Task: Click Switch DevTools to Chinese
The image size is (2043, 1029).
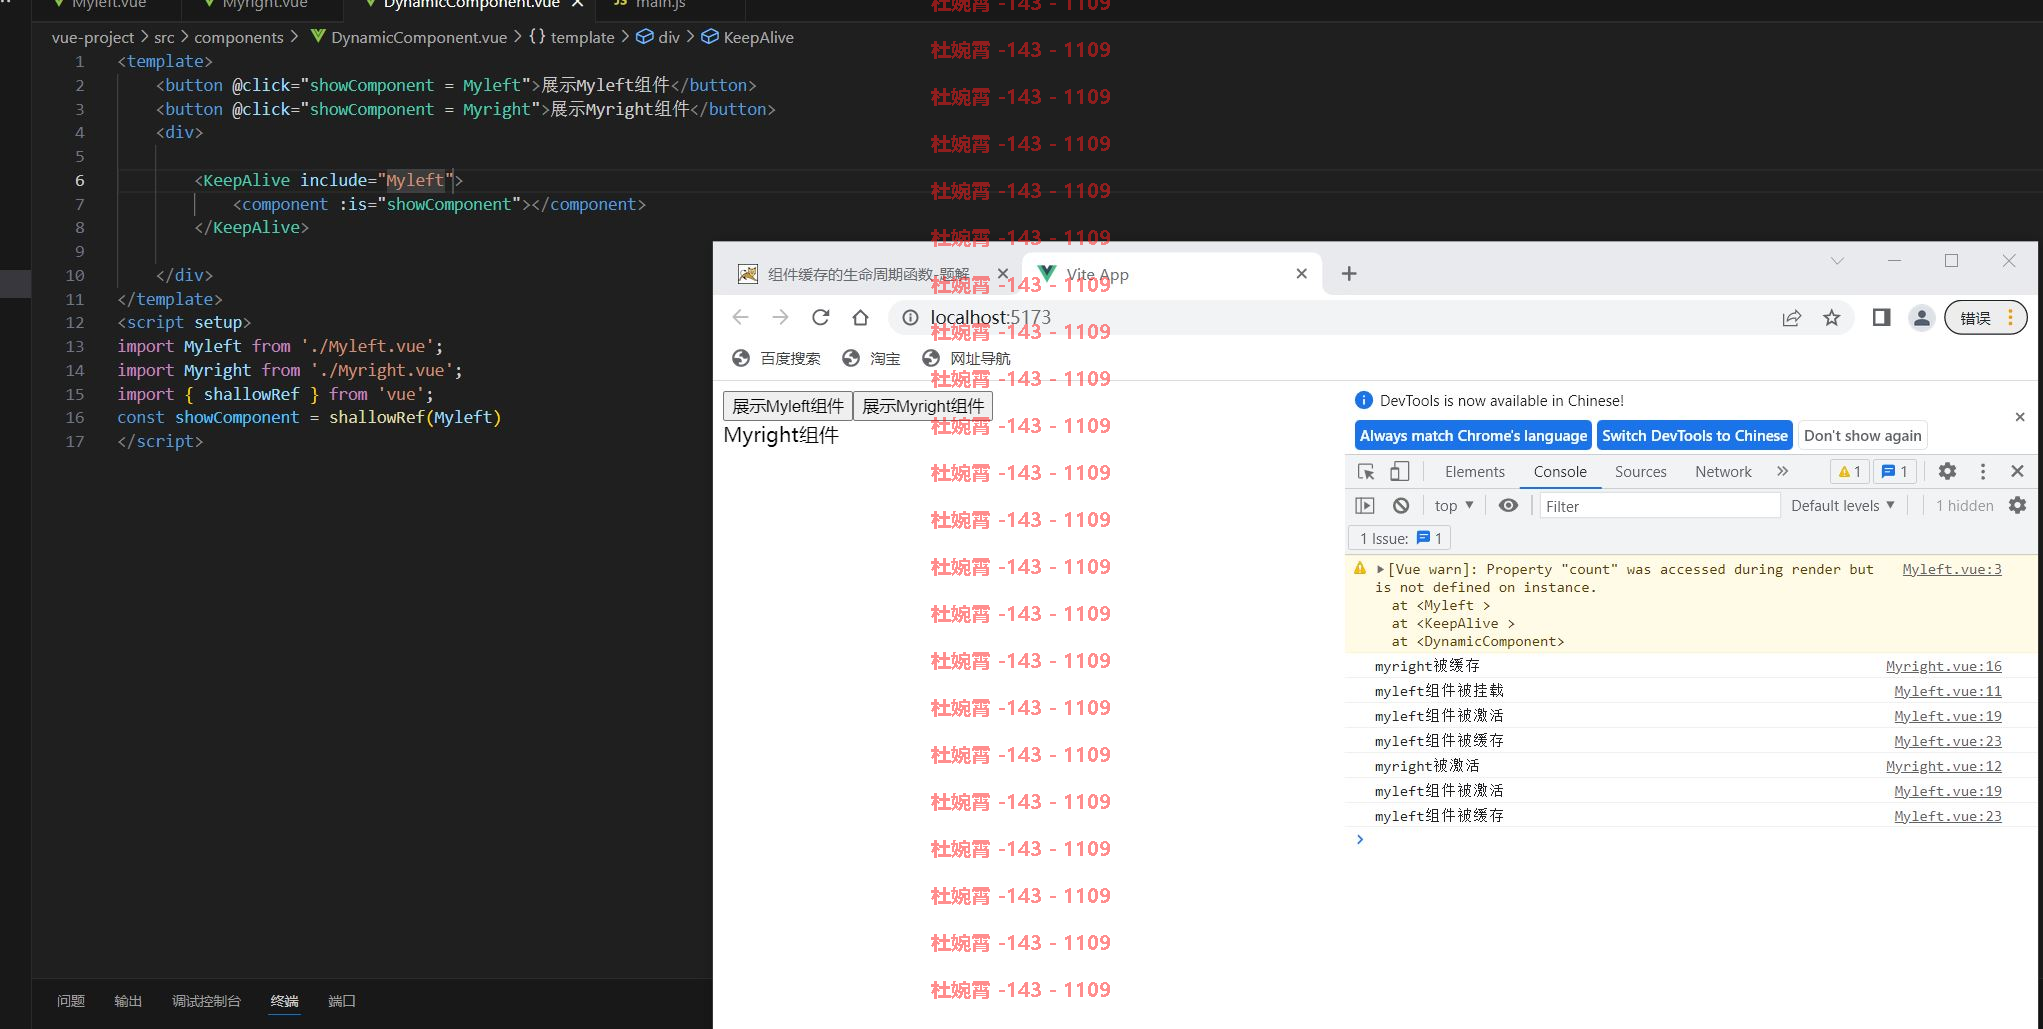Action: [x=1694, y=436]
